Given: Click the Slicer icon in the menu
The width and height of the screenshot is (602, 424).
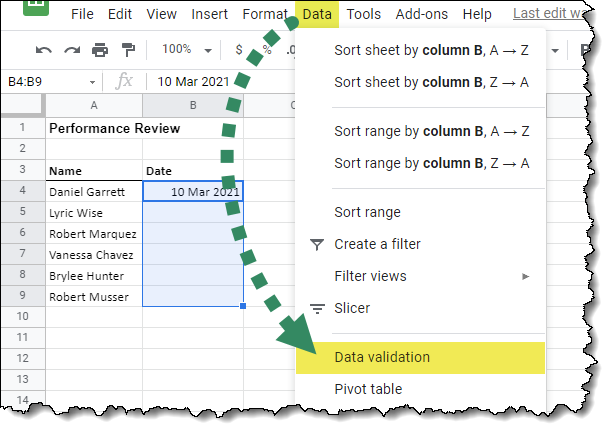Looking at the screenshot, I should (317, 308).
